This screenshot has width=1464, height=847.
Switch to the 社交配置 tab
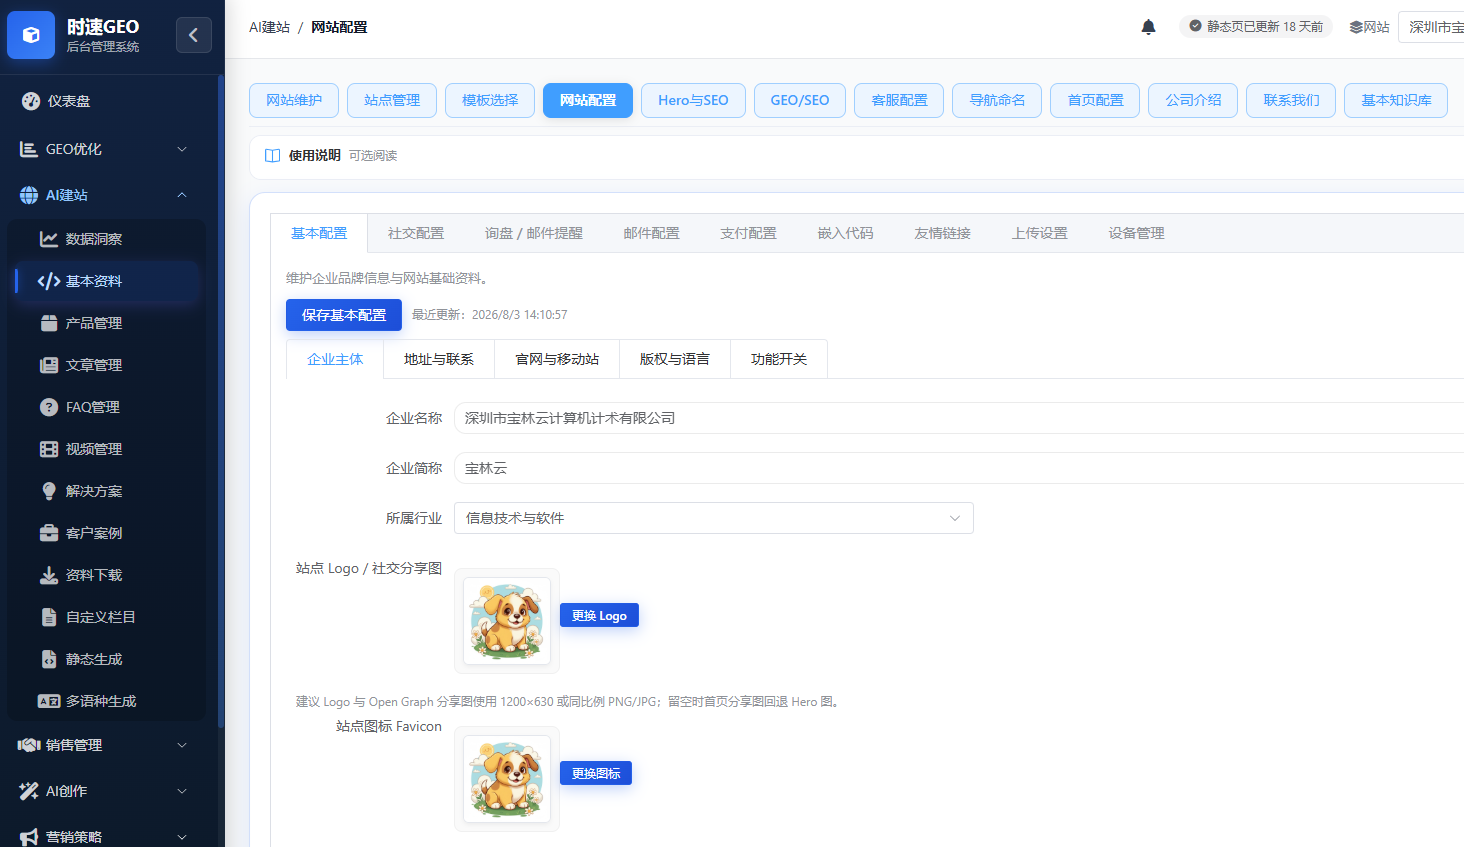[x=416, y=233]
